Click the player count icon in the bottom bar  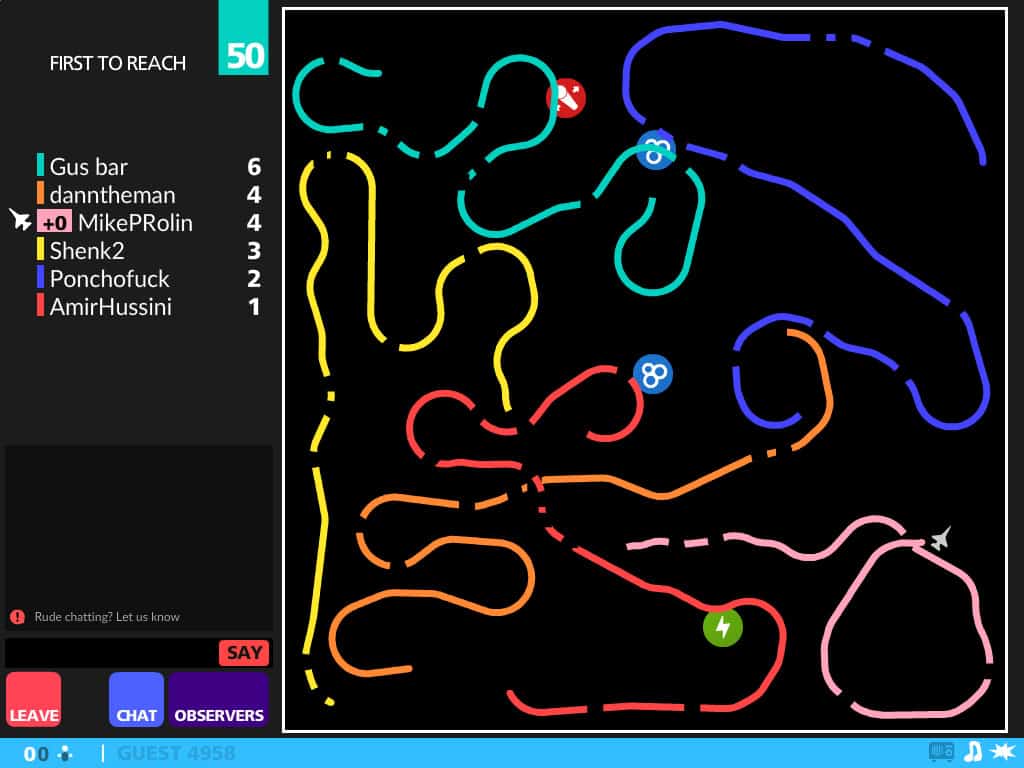64,753
